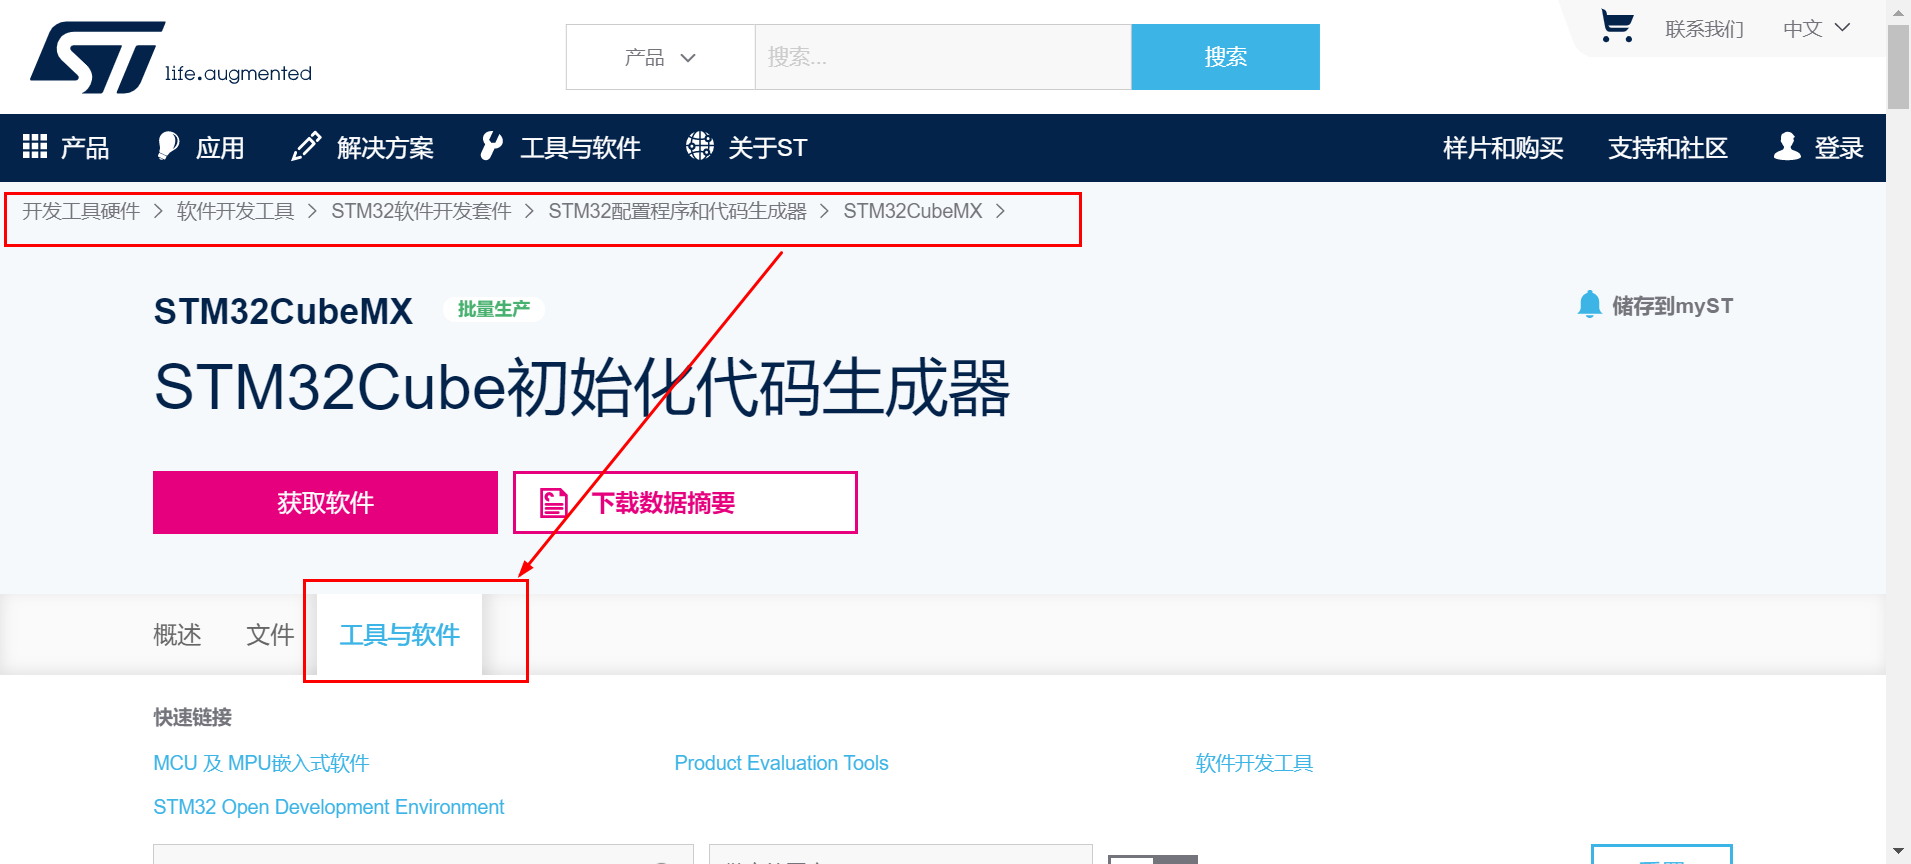Click the scrollbar down arrow
1911x864 pixels.
(x=1898, y=852)
